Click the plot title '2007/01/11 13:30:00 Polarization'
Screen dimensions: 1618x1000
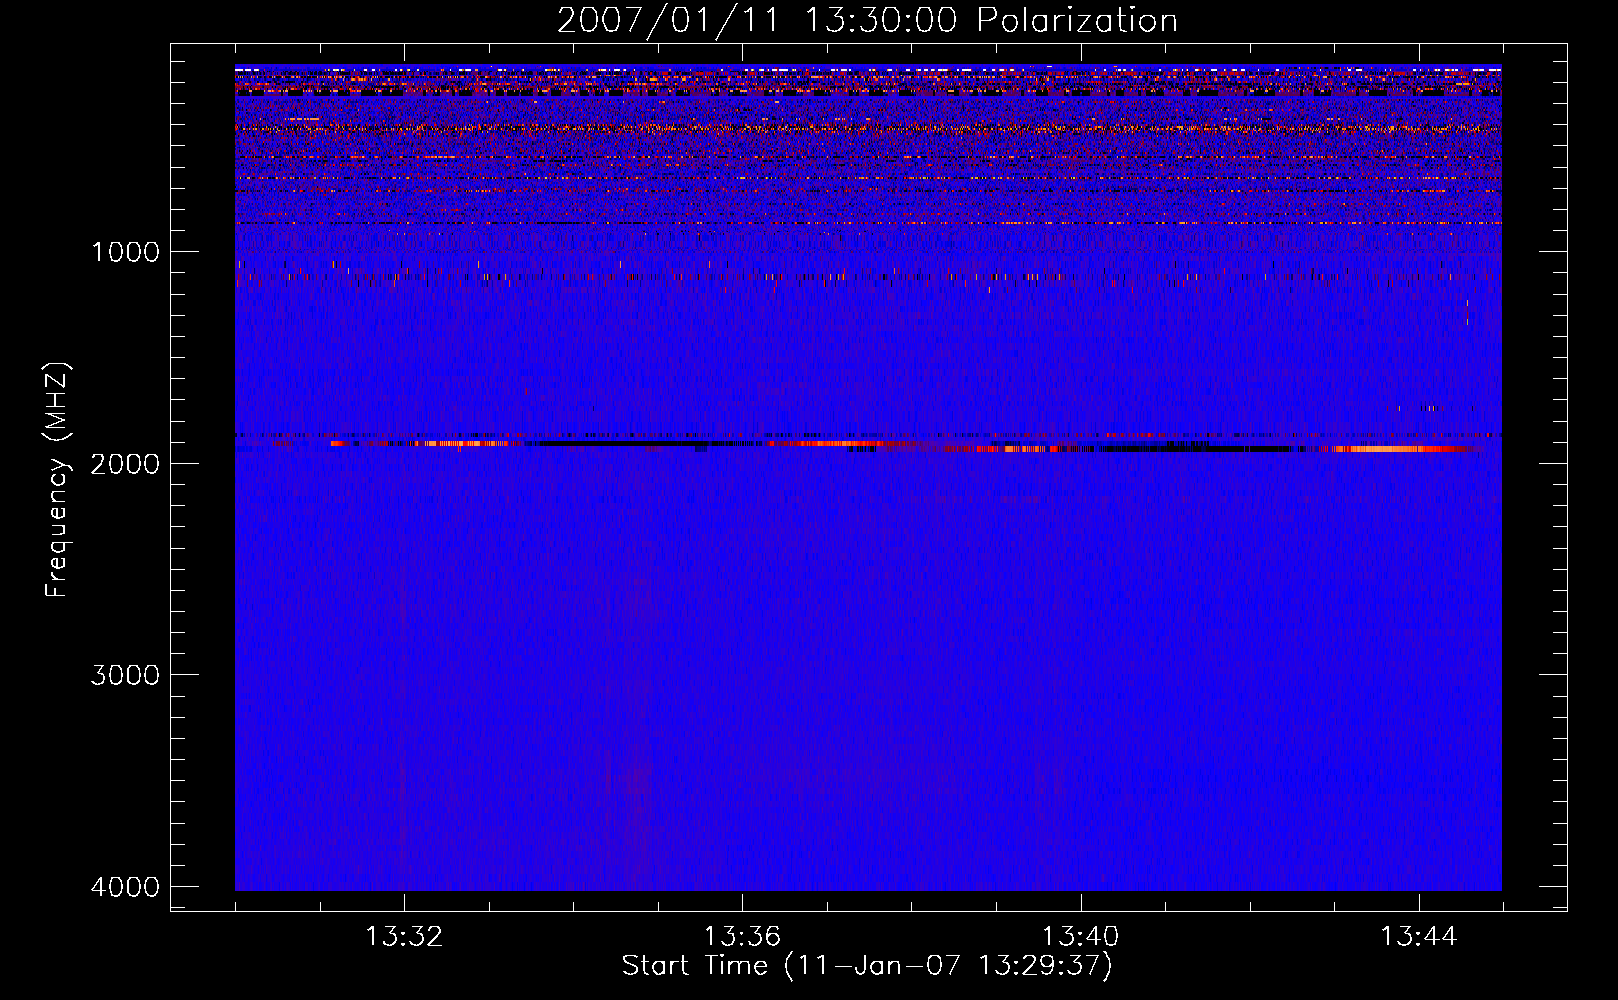pyautogui.click(x=867, y=21)
